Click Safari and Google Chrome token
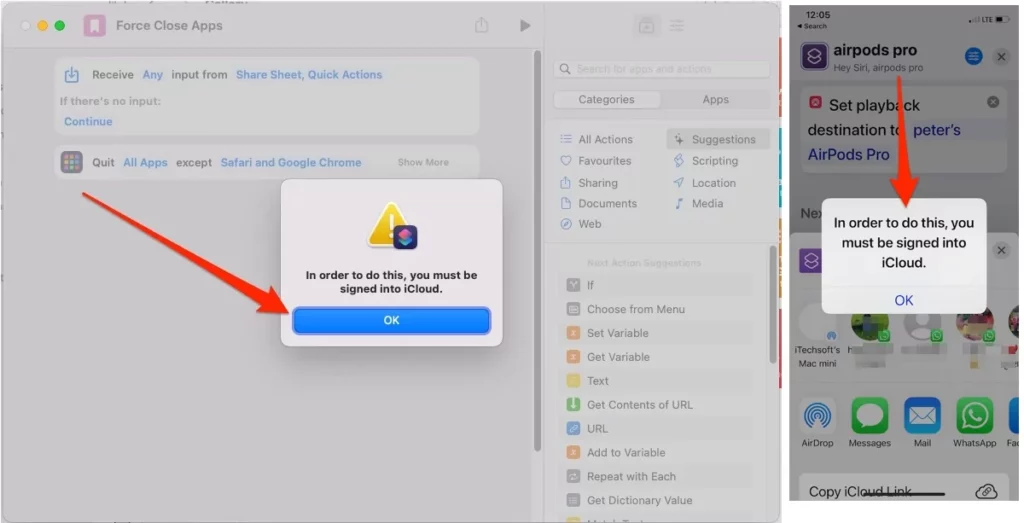The width and height of the screenshot is (1024, 523). [x=291, y=163]
